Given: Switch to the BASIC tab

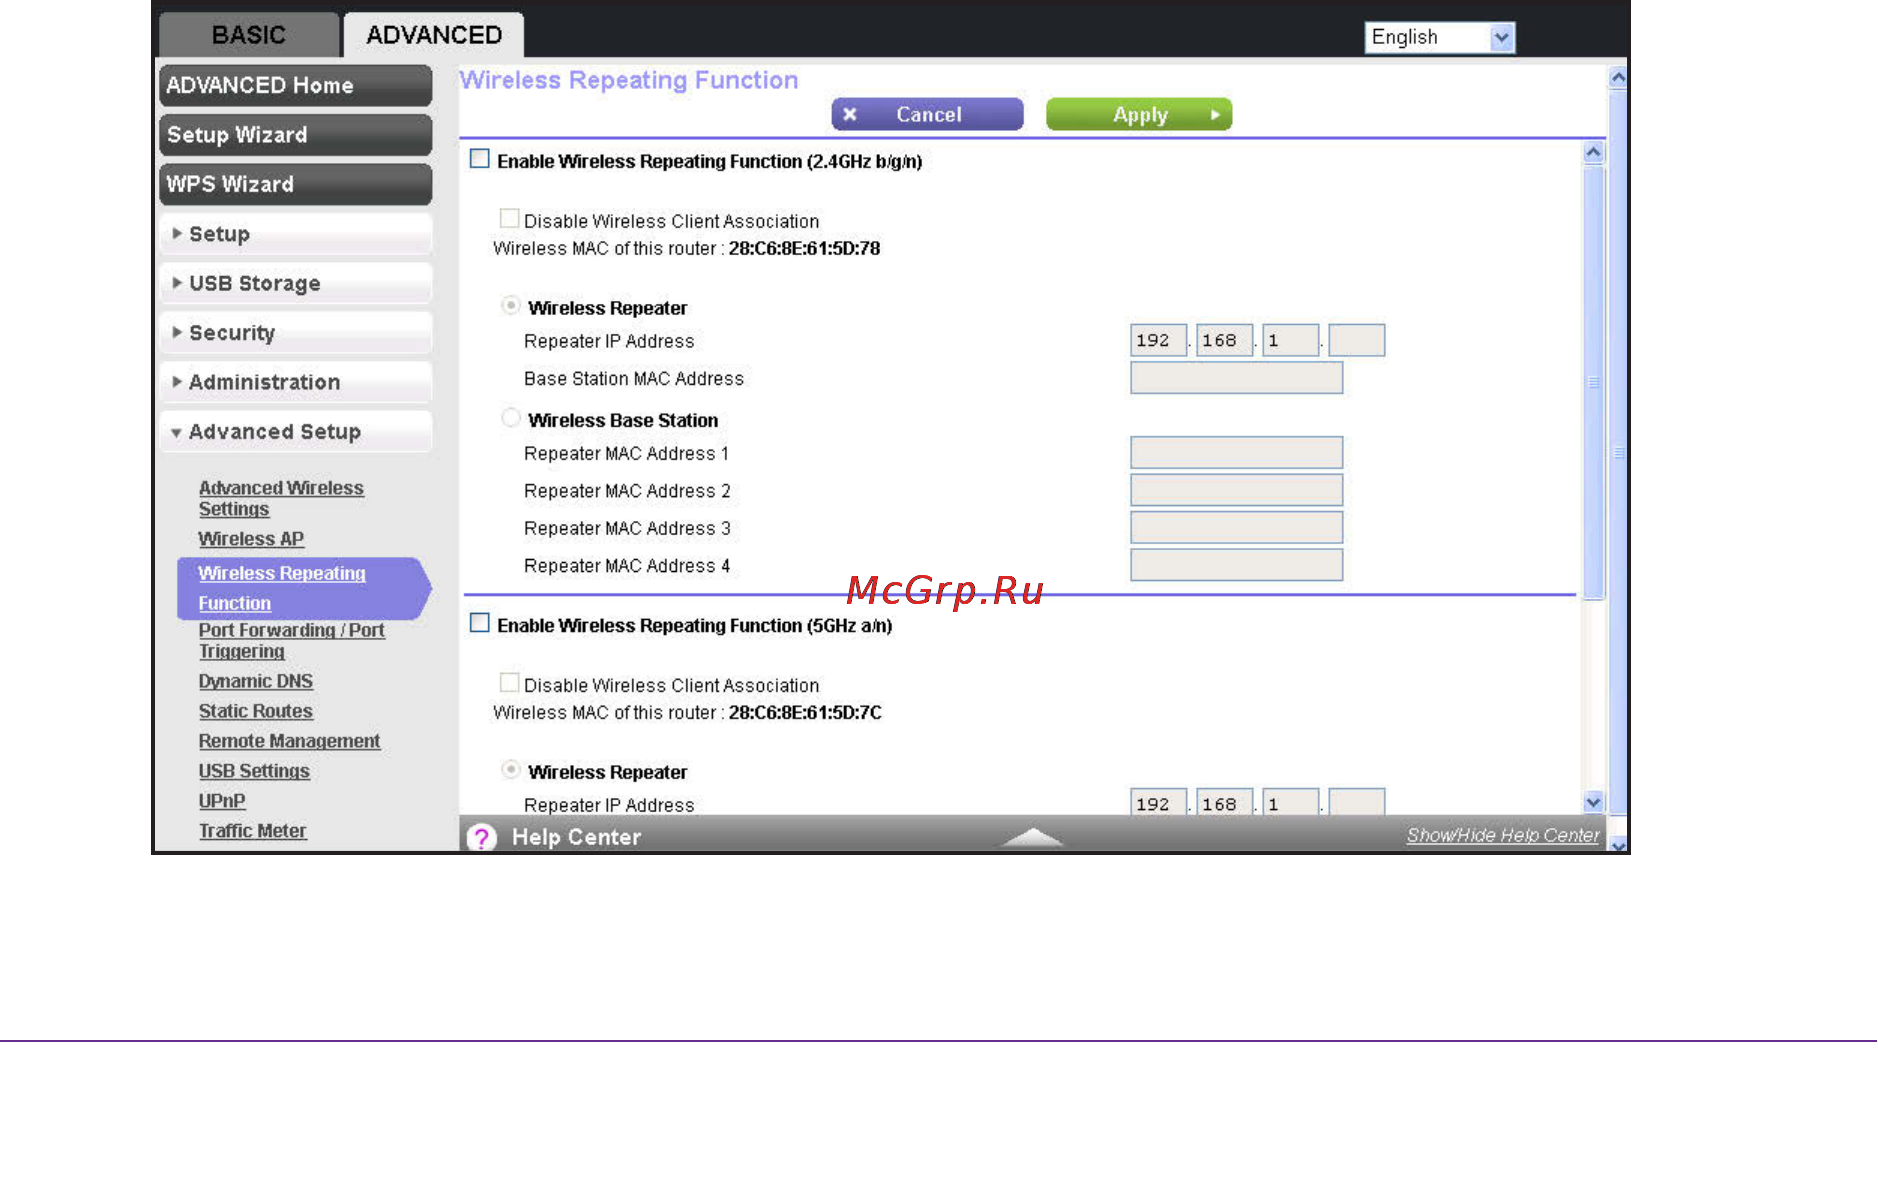Looking at the screenshot, I should click(249, 35).
